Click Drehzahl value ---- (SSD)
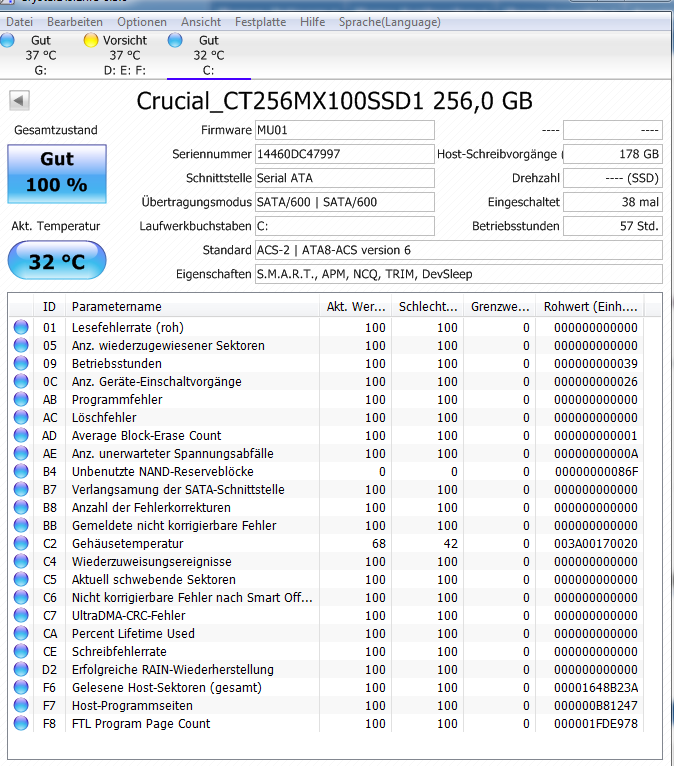This screenshot has width=674, height=766. pos(612,178)
